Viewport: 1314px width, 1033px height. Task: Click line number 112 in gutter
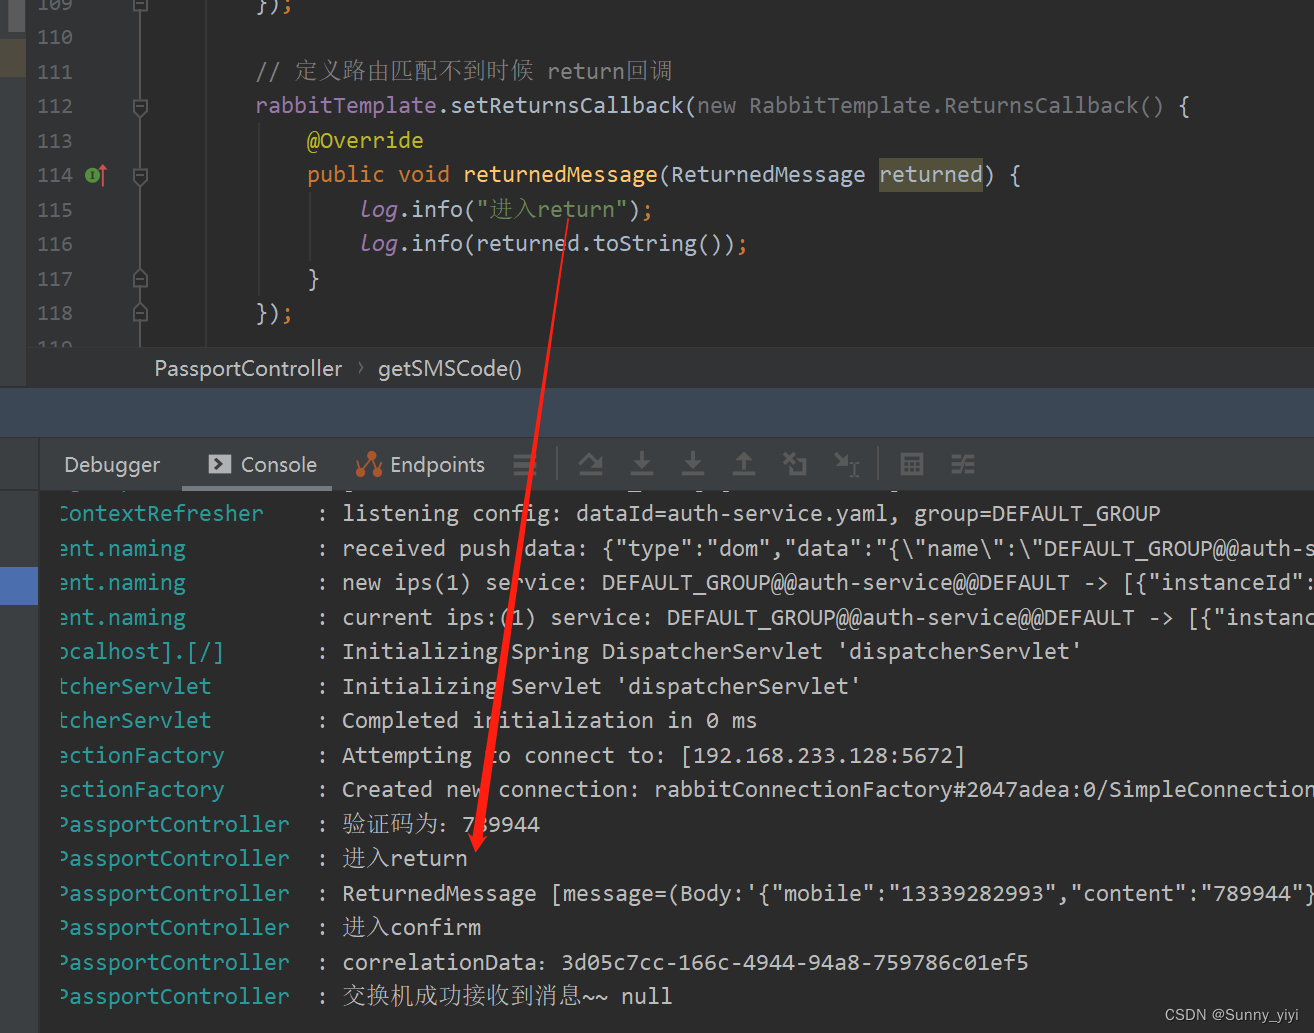pyautogui.click(x=55, y=107)
